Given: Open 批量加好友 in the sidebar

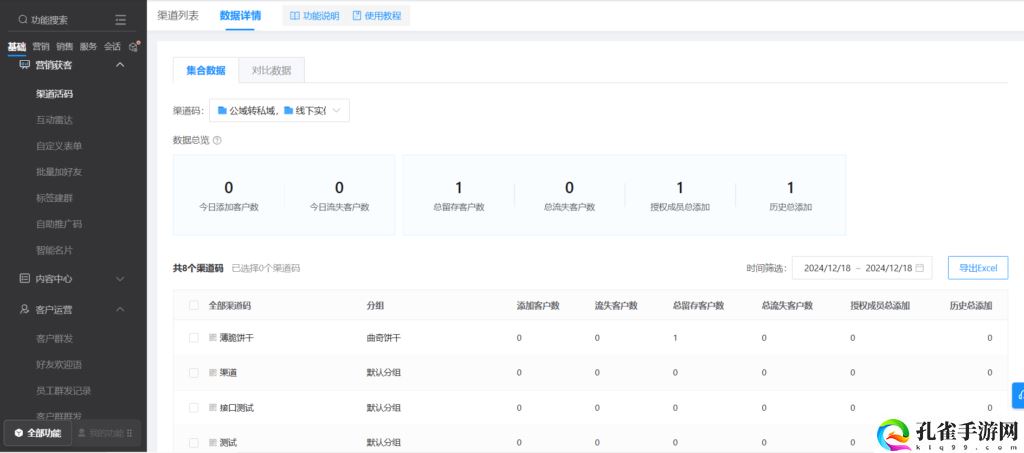Looking at the screenshot, I should [59, 172].
